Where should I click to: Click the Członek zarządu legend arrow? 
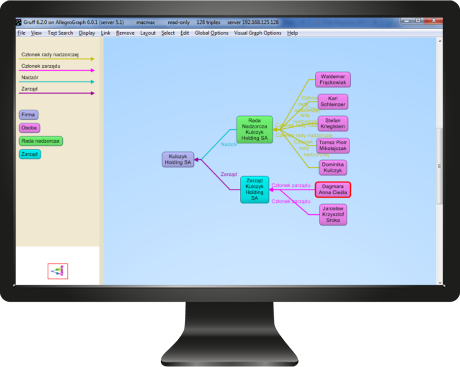click(57, 70)
